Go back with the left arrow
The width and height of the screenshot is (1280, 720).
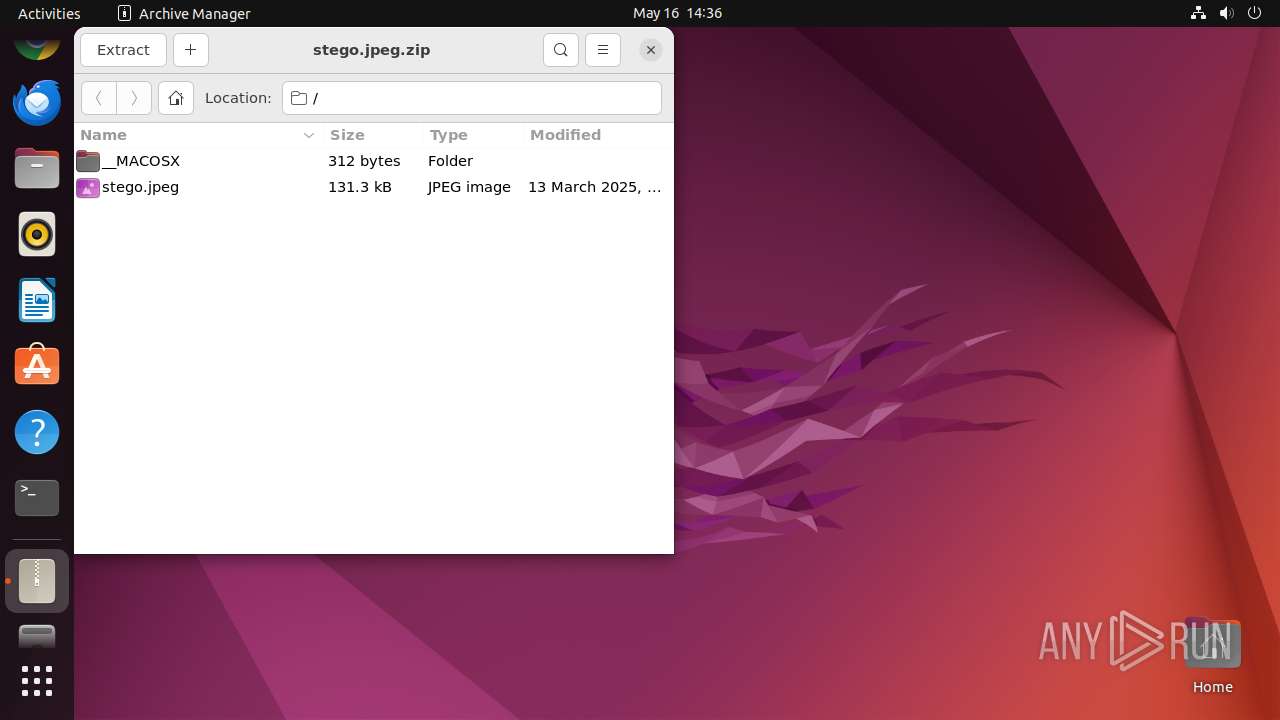click(98, 98)
